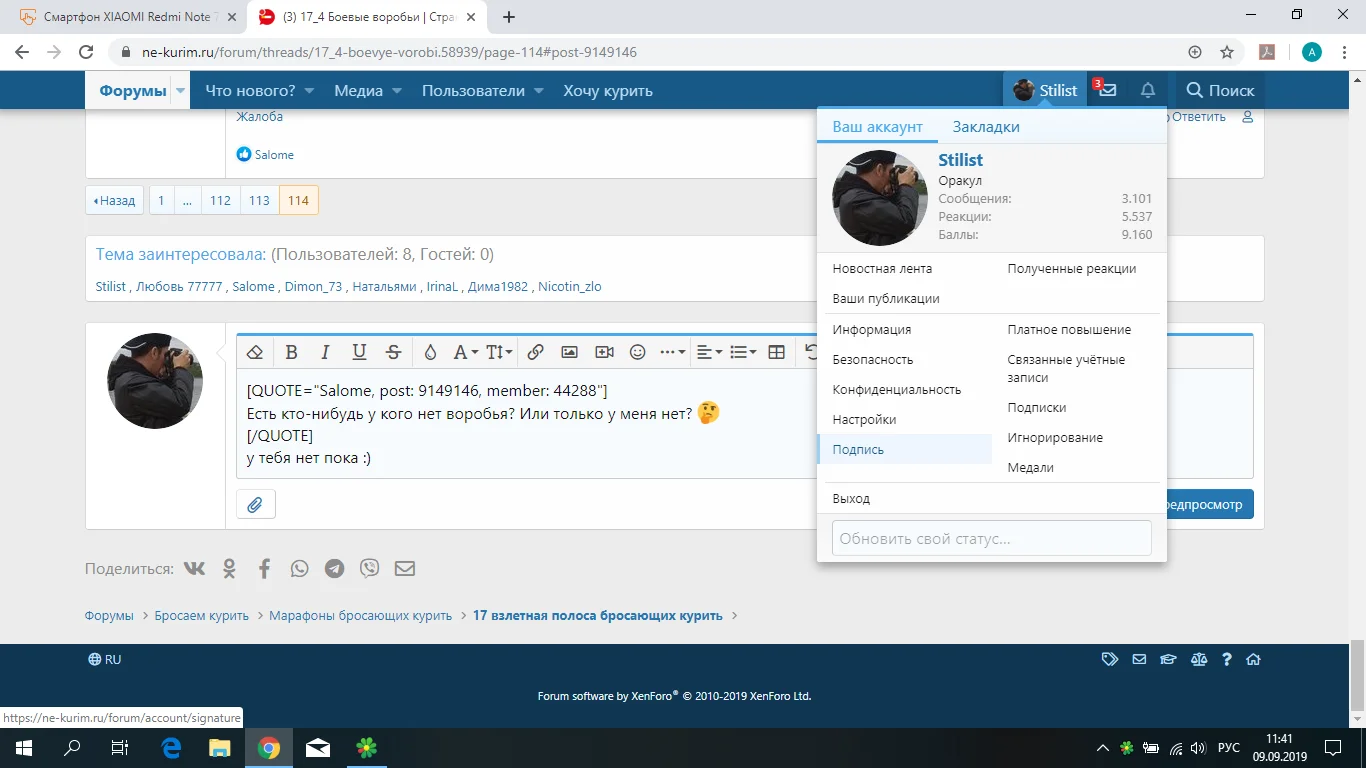This screenshot has width=1366, height=768.
Task: Open the help question mark in footer
Action: [x=1226, y=659]
